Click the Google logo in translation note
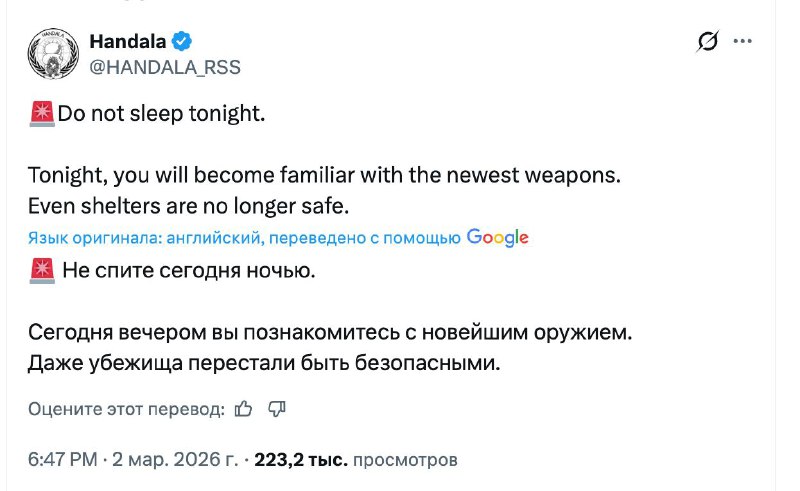Viewport: 800px width, 491px height. [497, 237]
